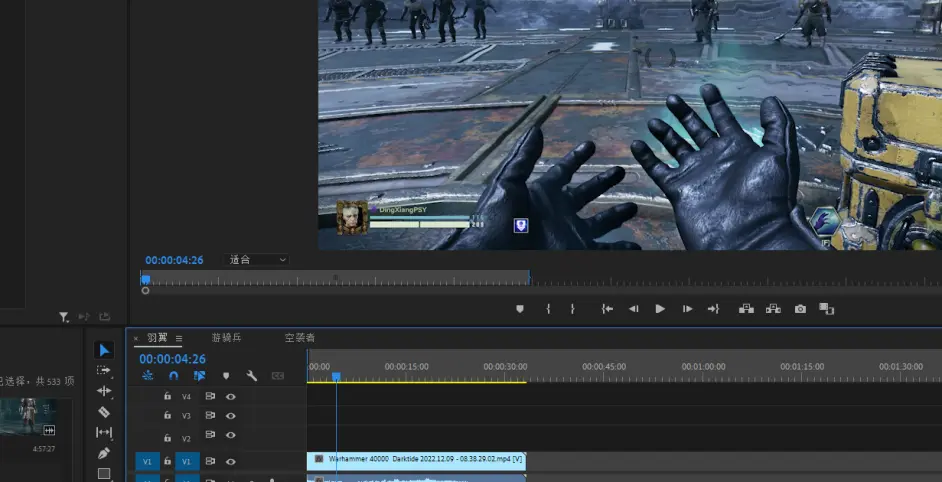Click the Extract button
The height and width of the screenshot is (482, 942).
773,309
